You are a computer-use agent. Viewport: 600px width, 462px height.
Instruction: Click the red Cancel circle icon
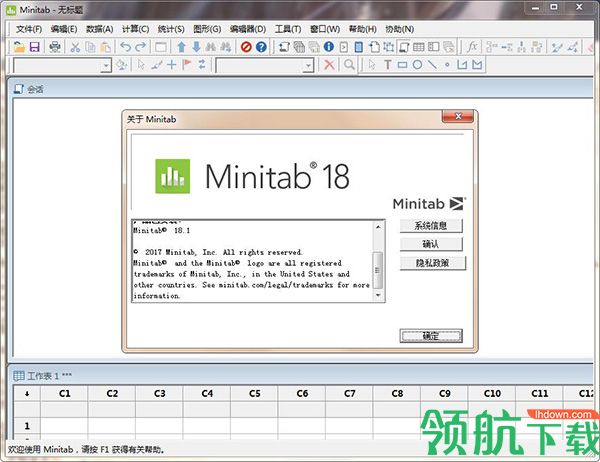click(x=246, y=47)
